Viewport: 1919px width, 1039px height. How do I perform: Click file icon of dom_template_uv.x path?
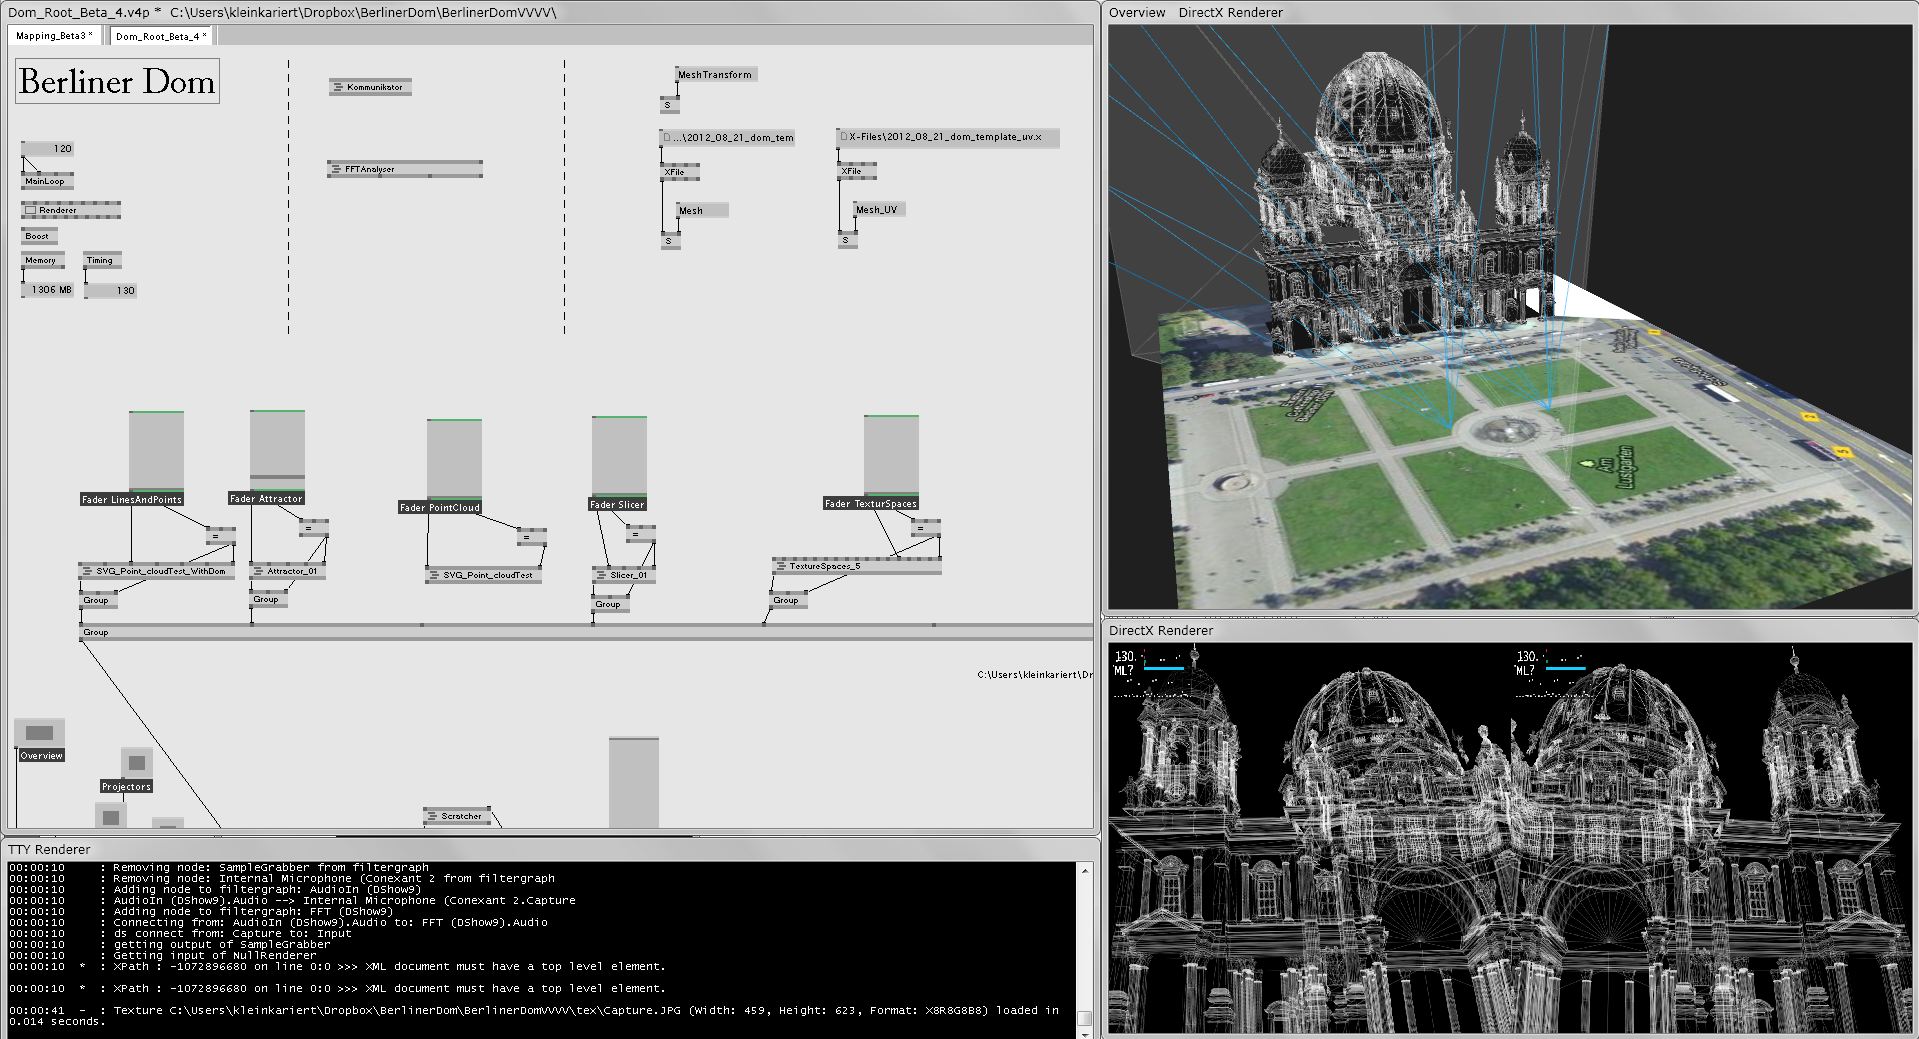coord(844,137)
